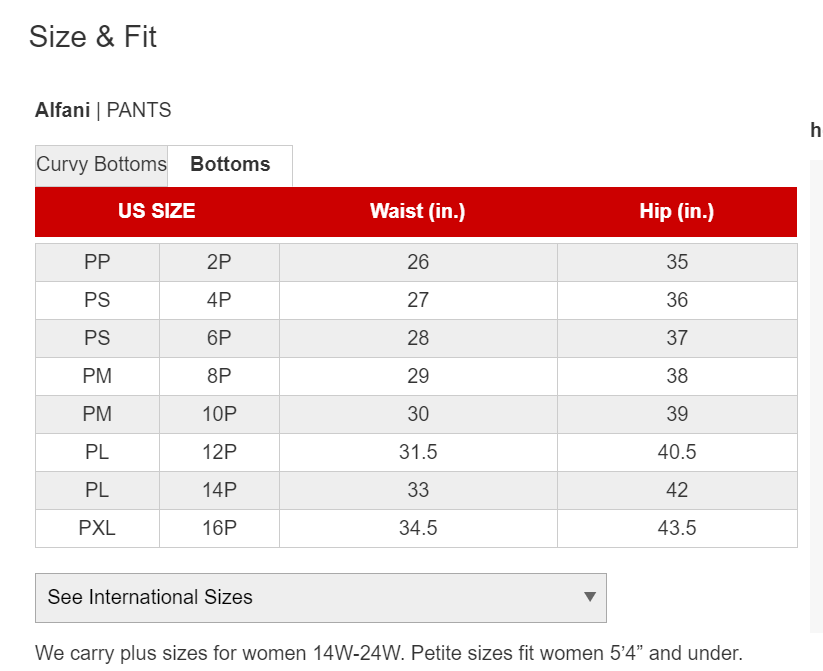Open the See International Sizes dropdown
The height and width of the screenshot is (671, 823).
click(x=321, y=597)
